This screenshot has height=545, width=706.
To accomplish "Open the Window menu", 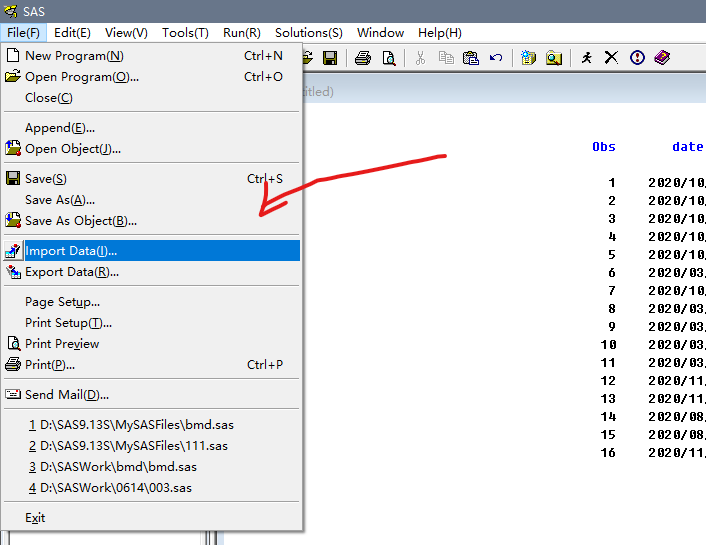I will click(x=380, y=33).
